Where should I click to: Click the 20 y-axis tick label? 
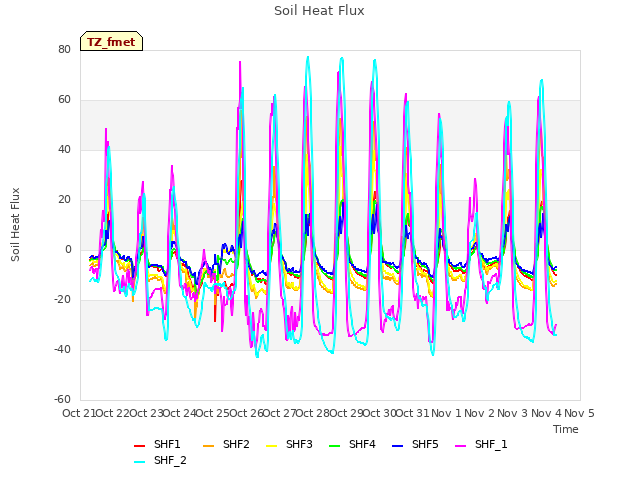click(64, 200)
